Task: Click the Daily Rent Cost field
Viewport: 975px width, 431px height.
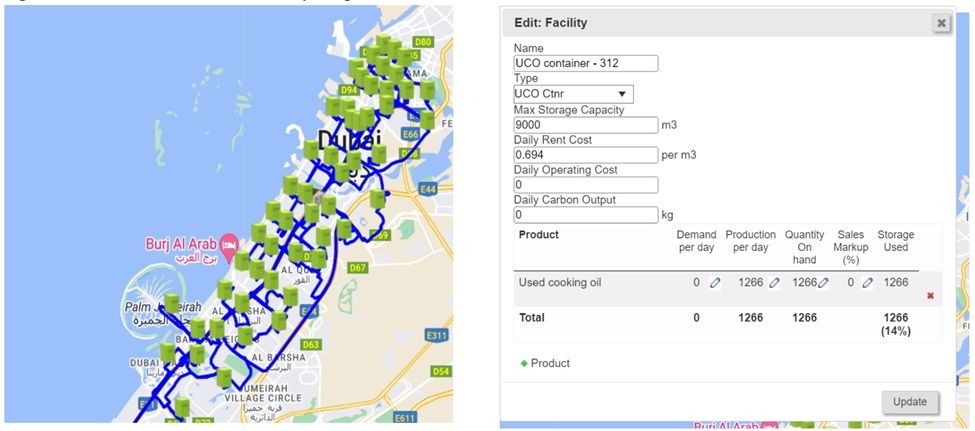Action: [x=586, y=154]
